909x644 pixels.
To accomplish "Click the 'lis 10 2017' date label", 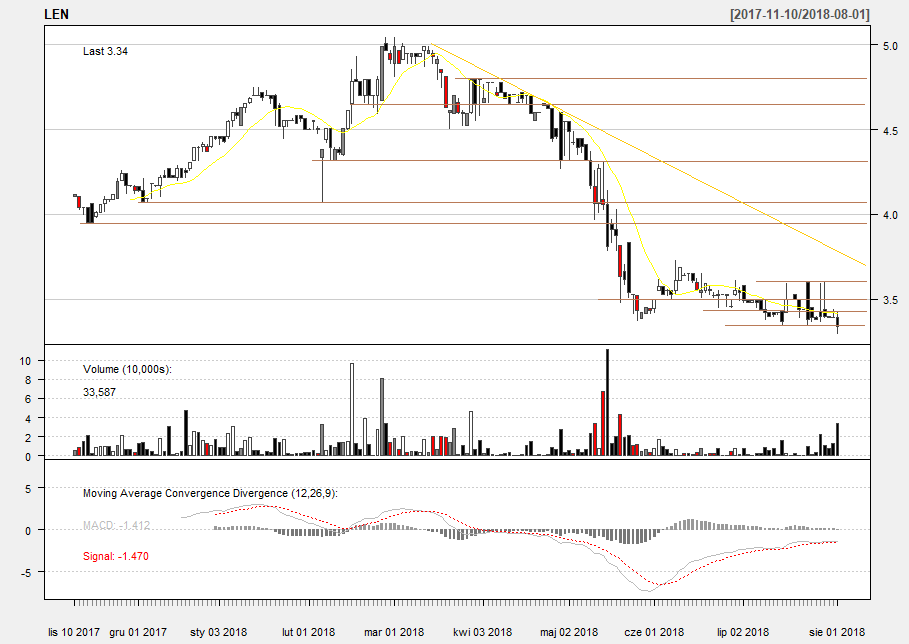I will coord(74,632).
